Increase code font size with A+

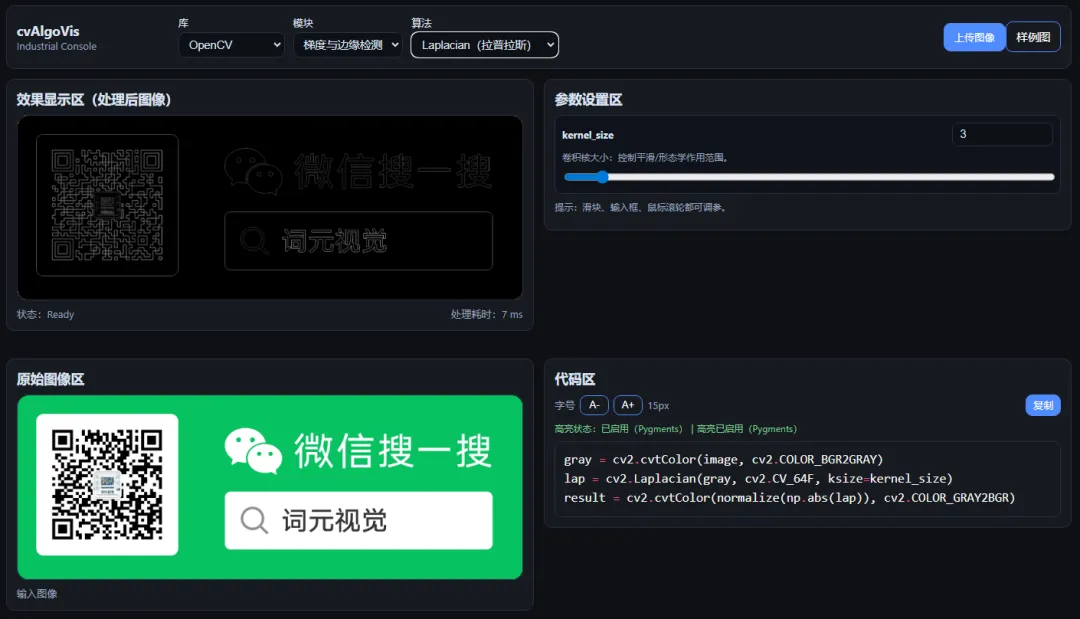pos(627,405)
